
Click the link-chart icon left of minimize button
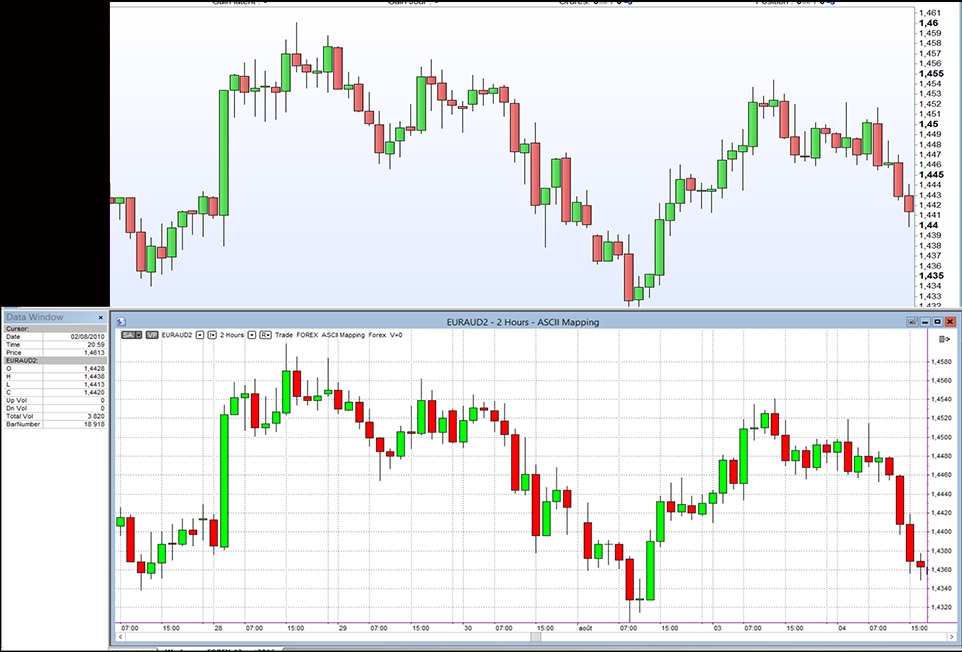coord(912,321)
